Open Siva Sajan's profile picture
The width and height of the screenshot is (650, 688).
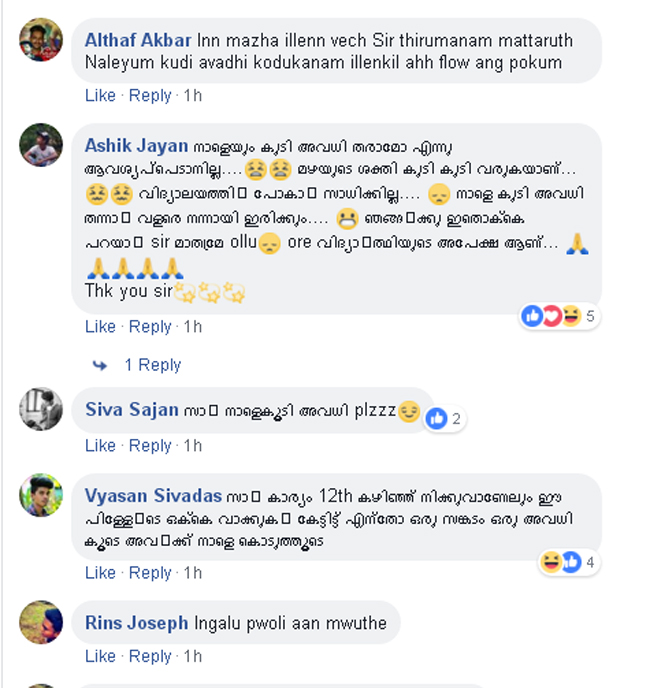(41, 409)
